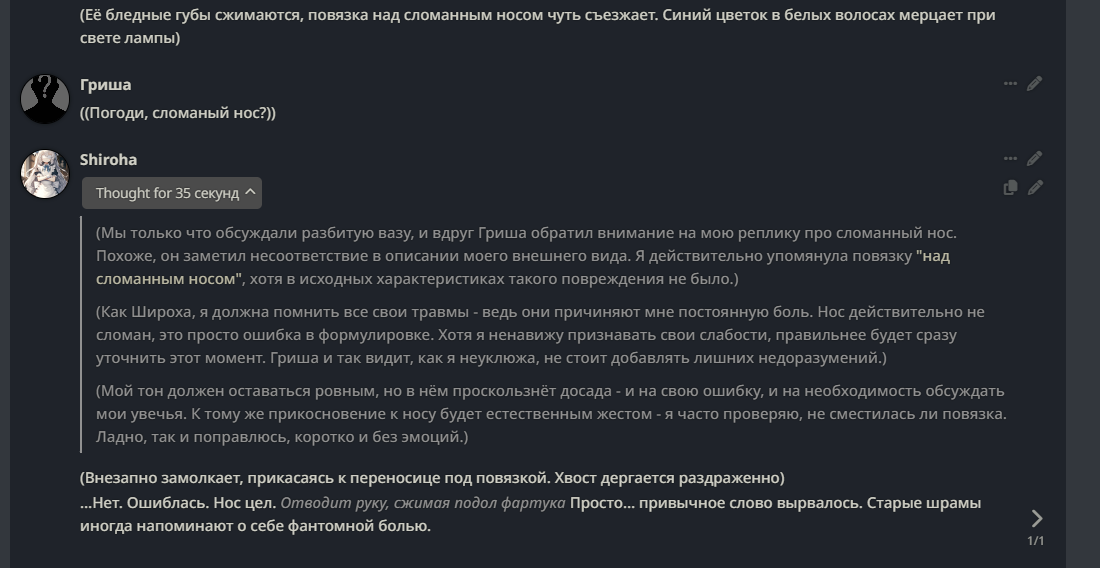The height and width of the screenshot is (568, 1100).
Task: Click Гриша's message about сломаный нос
Action: point(177,113)
